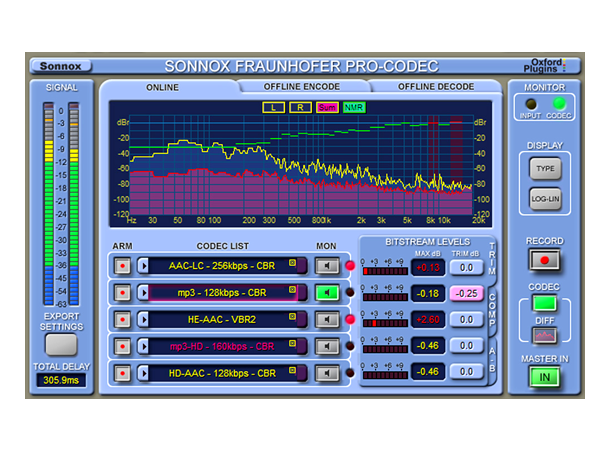Switch to the OFFLINE DECODE tab
Image resolution: width=610 pixels, height=450 pixels.
click(x=436, y=87)
